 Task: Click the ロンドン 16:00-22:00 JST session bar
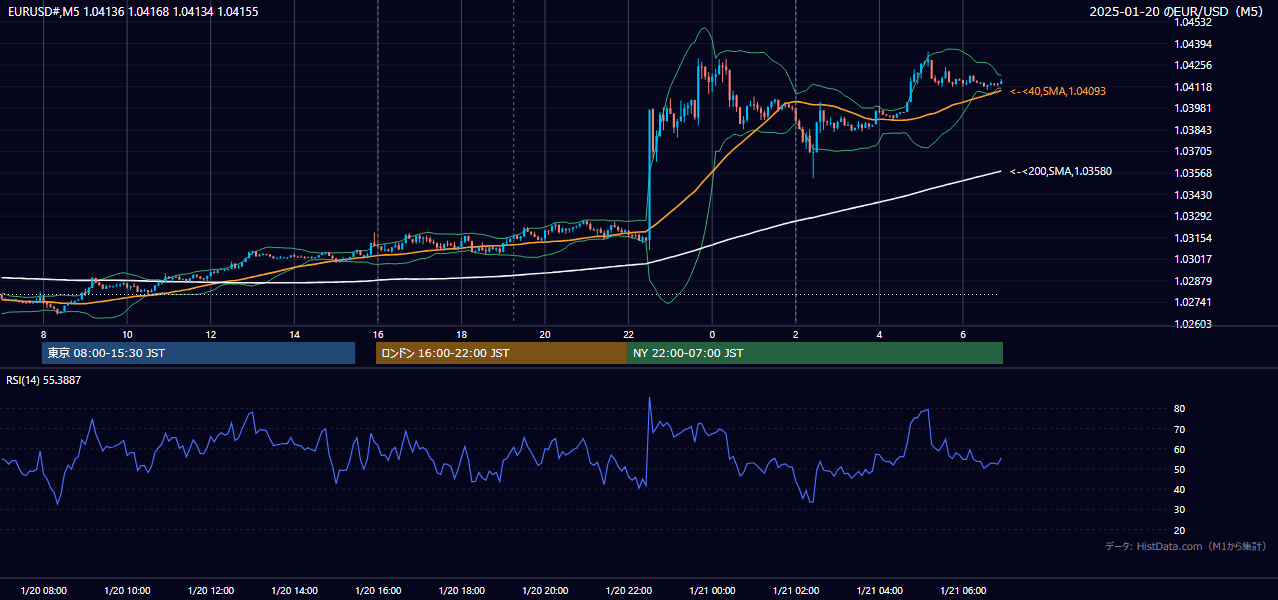point(501,353)
